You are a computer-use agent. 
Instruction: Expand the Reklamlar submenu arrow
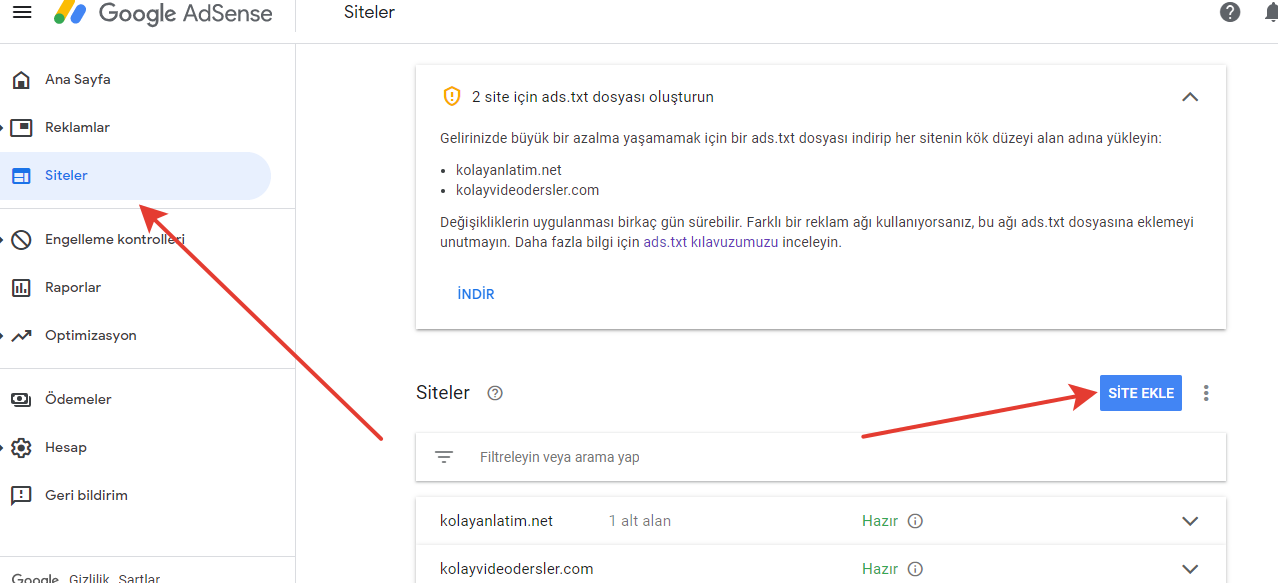point(3,127)
